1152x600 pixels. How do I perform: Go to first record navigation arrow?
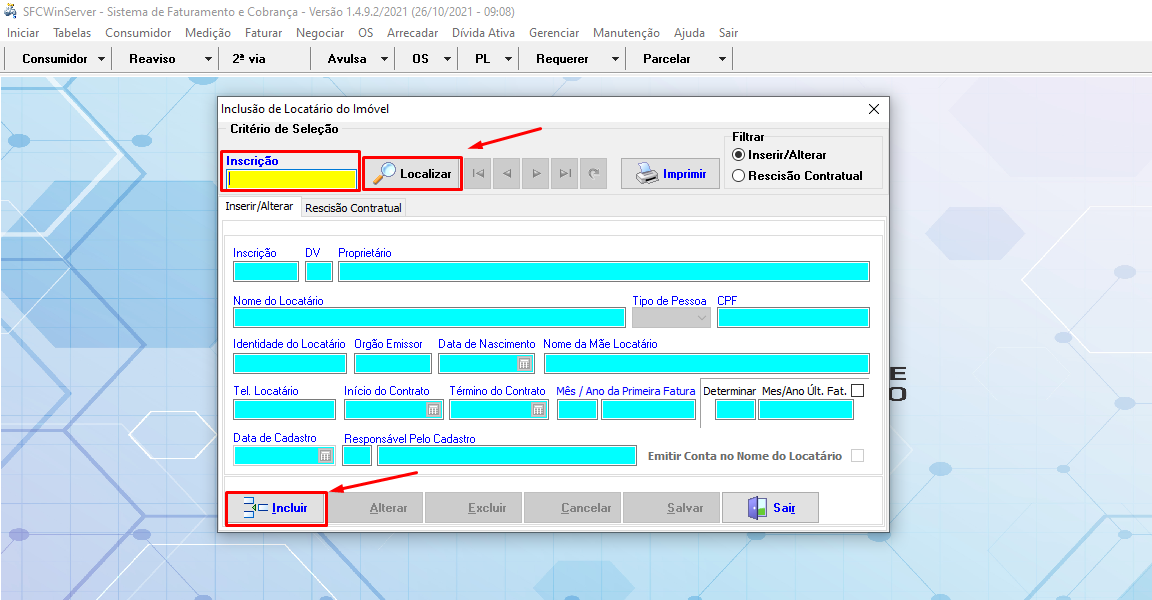(479, 174)
